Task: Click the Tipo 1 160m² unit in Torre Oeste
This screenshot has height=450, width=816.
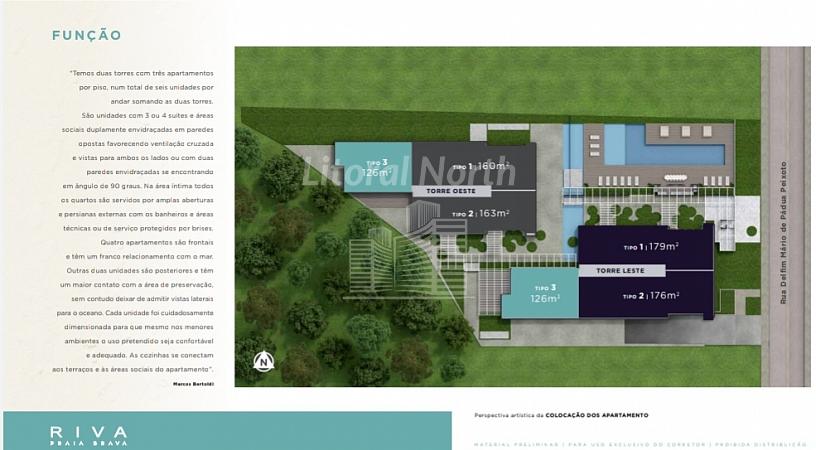Action: coord(482,167)
